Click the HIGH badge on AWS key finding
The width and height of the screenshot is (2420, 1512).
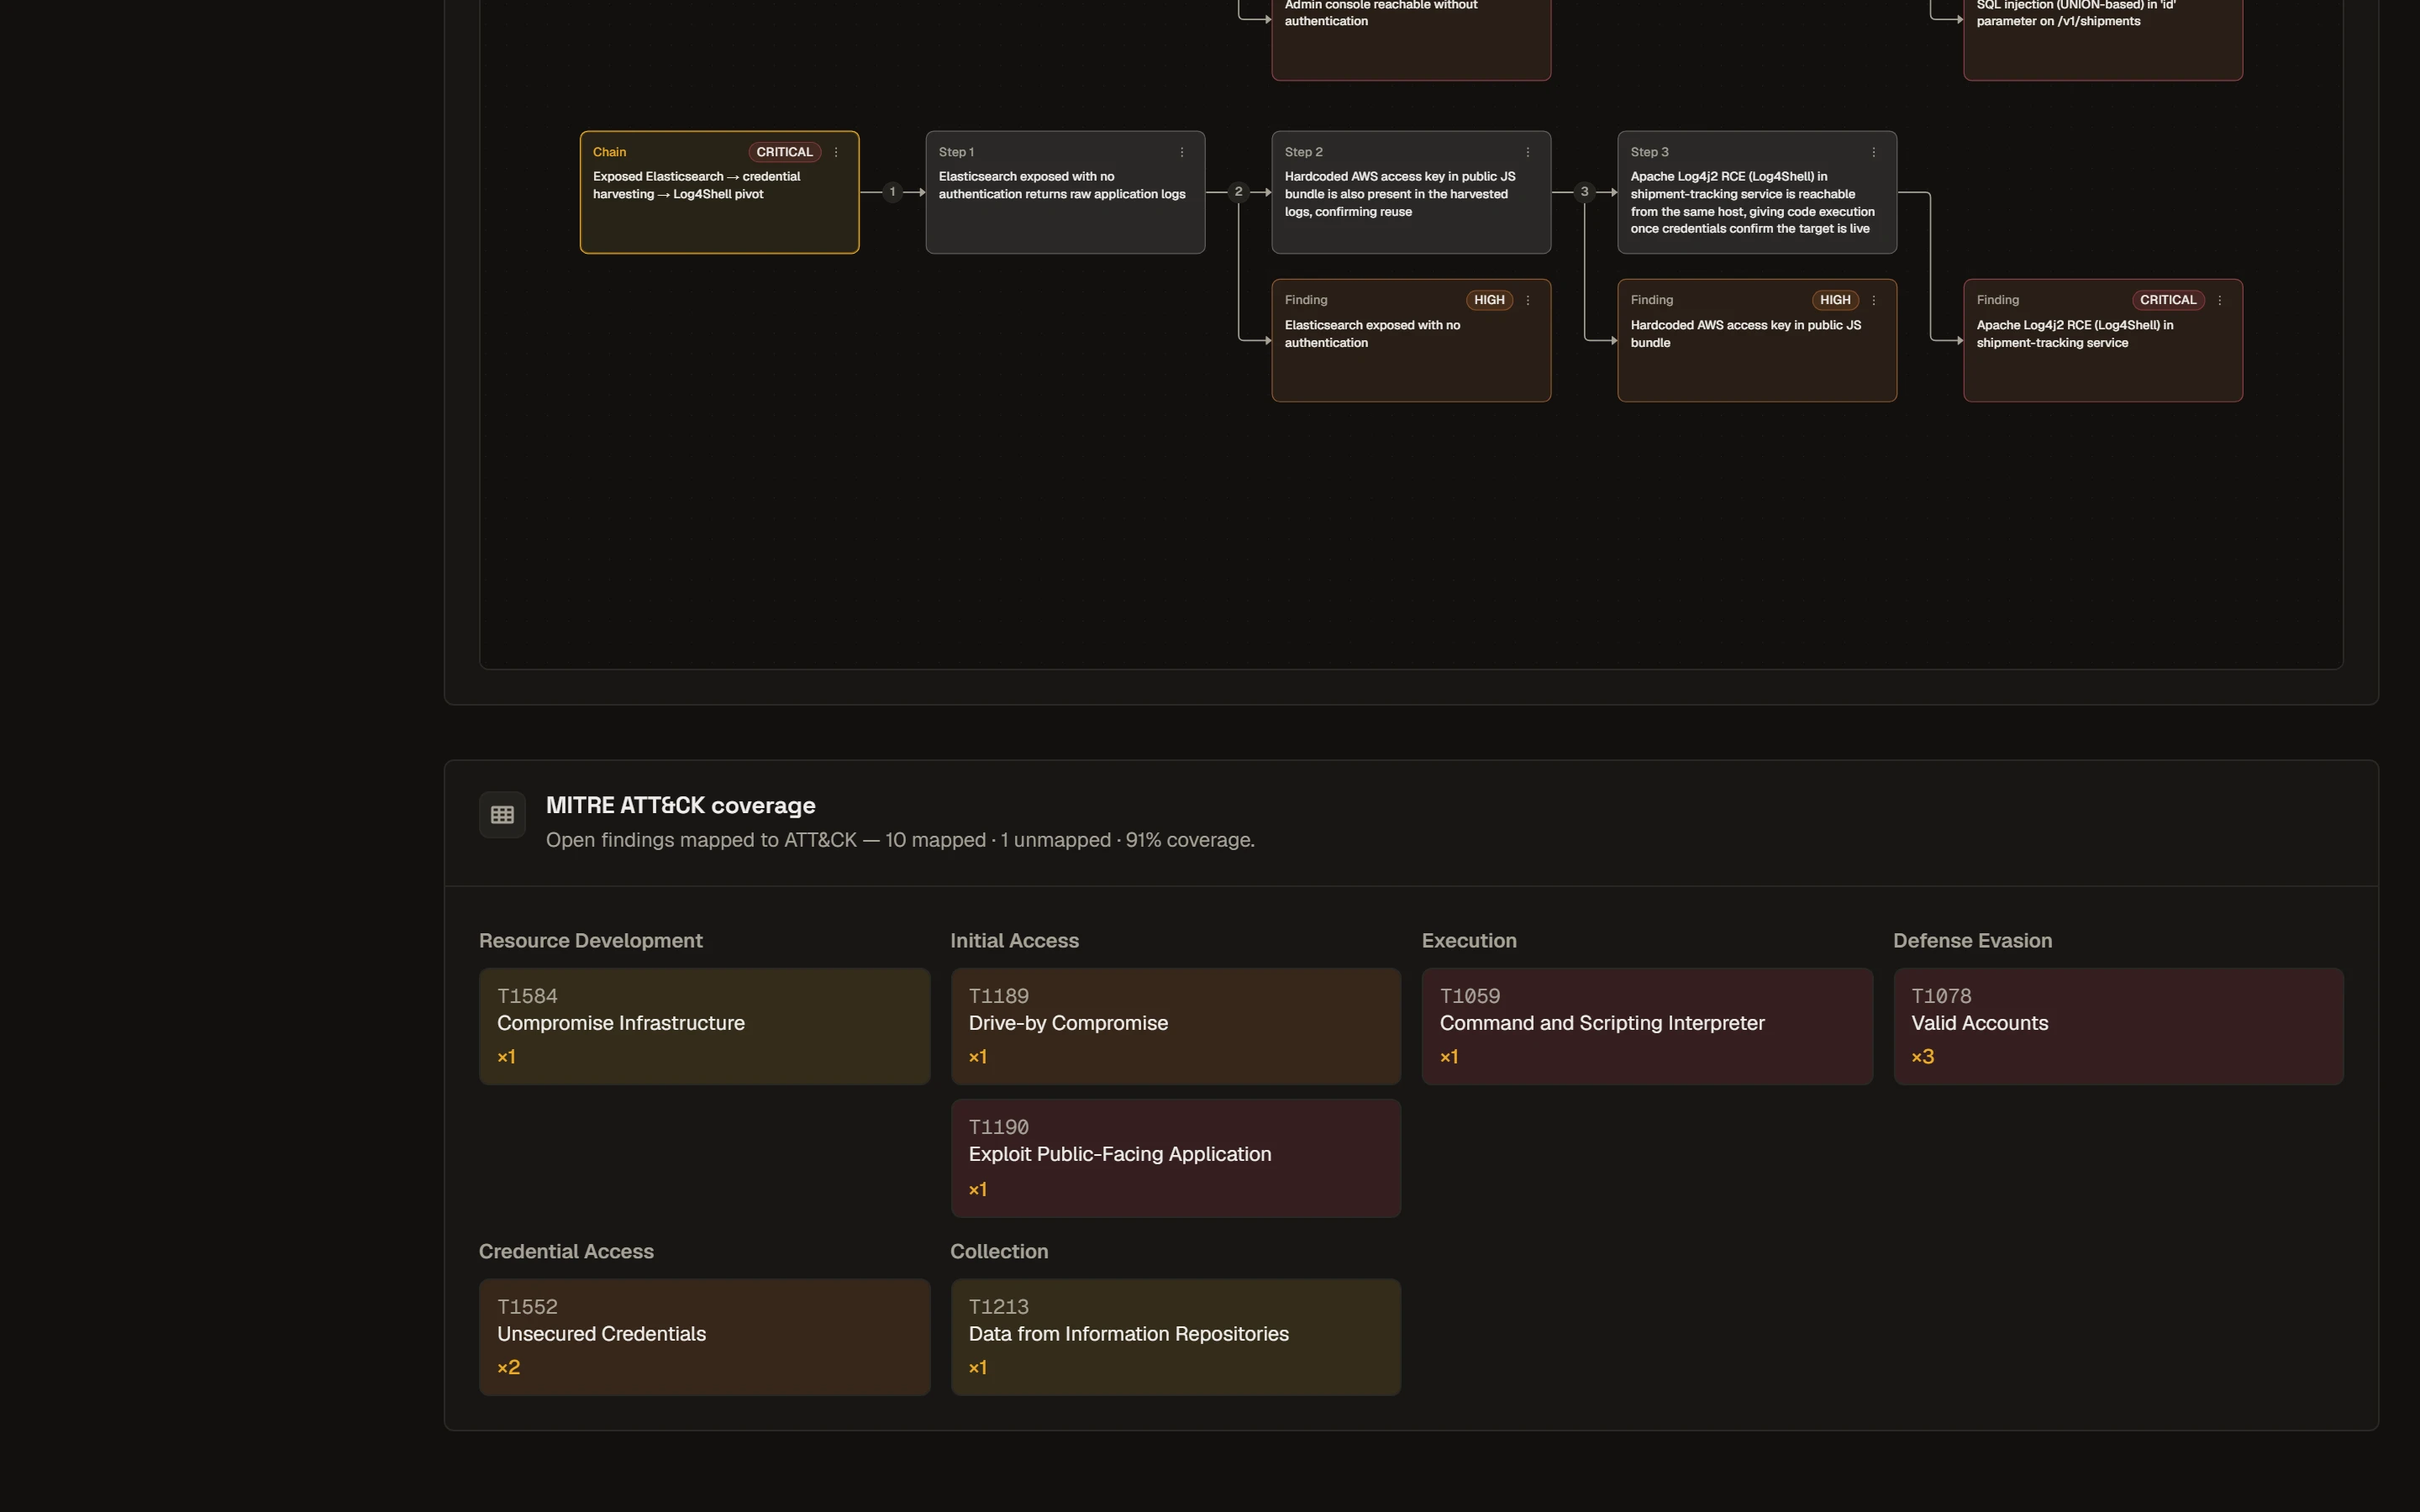(x=1835, y=300)
